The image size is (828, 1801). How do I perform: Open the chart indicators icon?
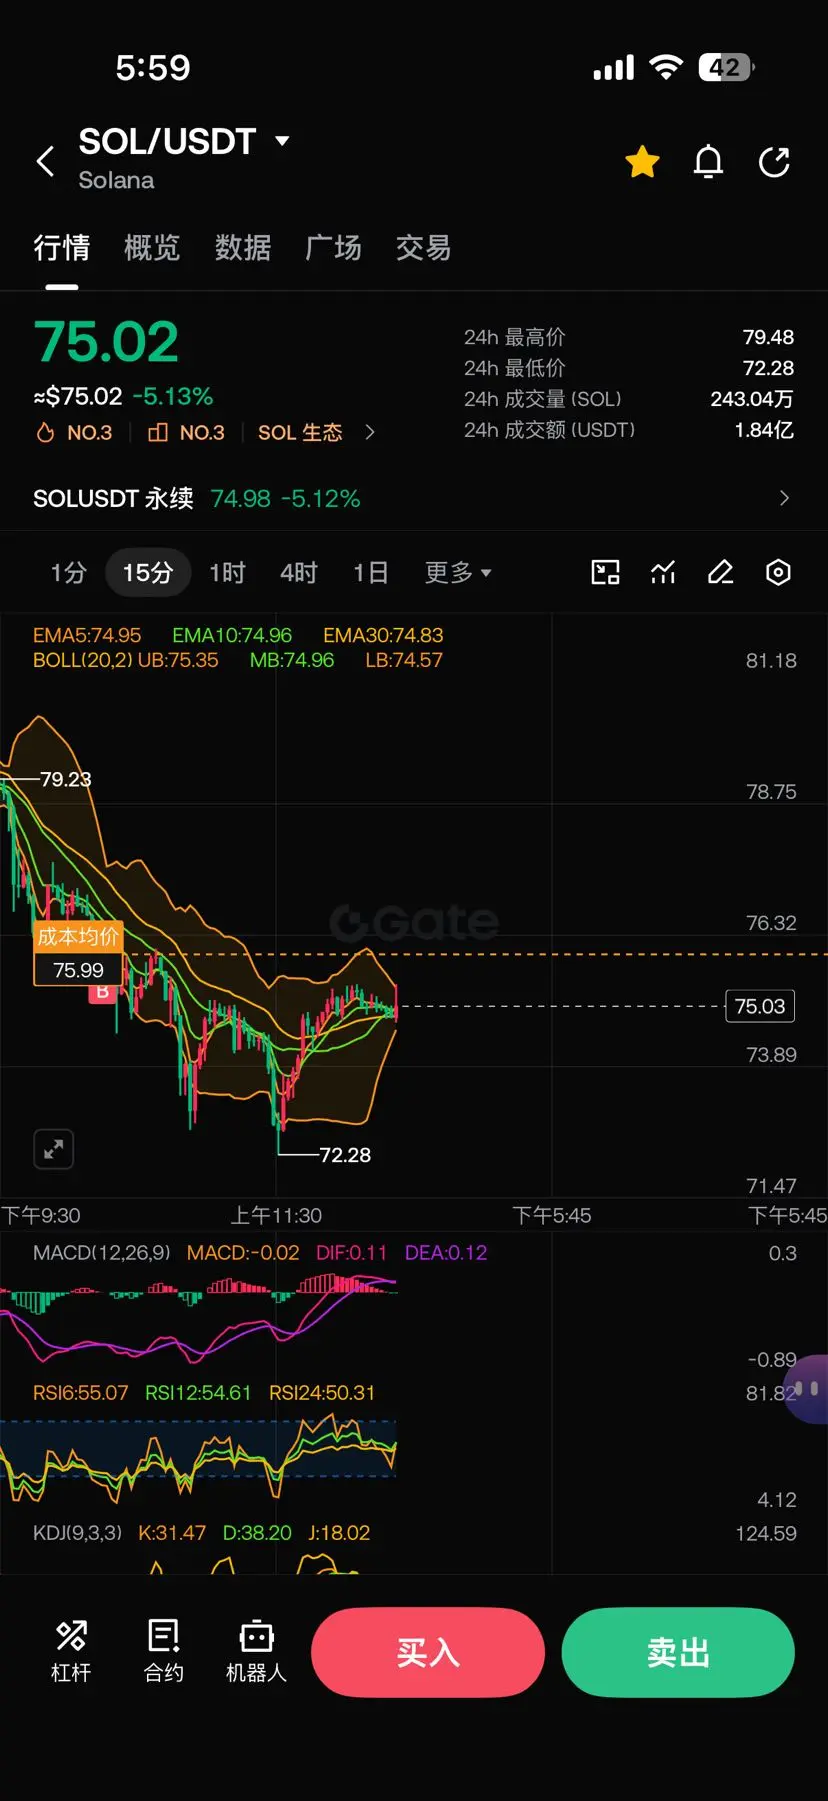[x=663, y=572]
